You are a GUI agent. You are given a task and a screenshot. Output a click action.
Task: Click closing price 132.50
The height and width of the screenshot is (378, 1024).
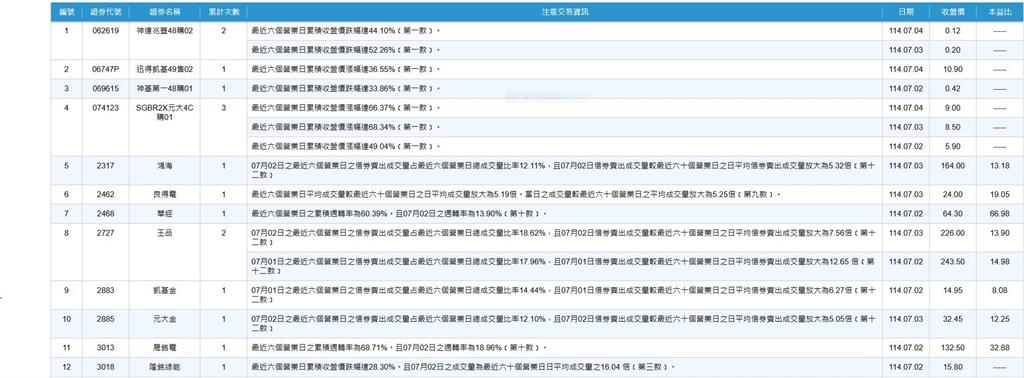(952, 348)
